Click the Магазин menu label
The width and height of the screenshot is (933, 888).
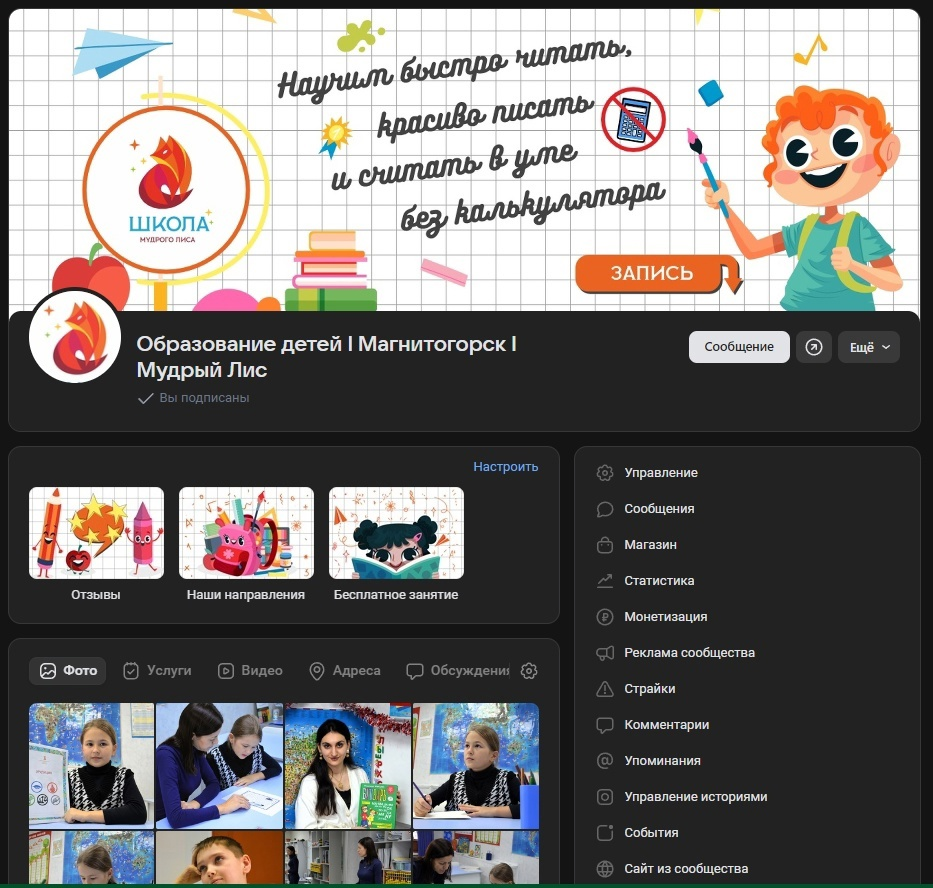tap(650, 545)
